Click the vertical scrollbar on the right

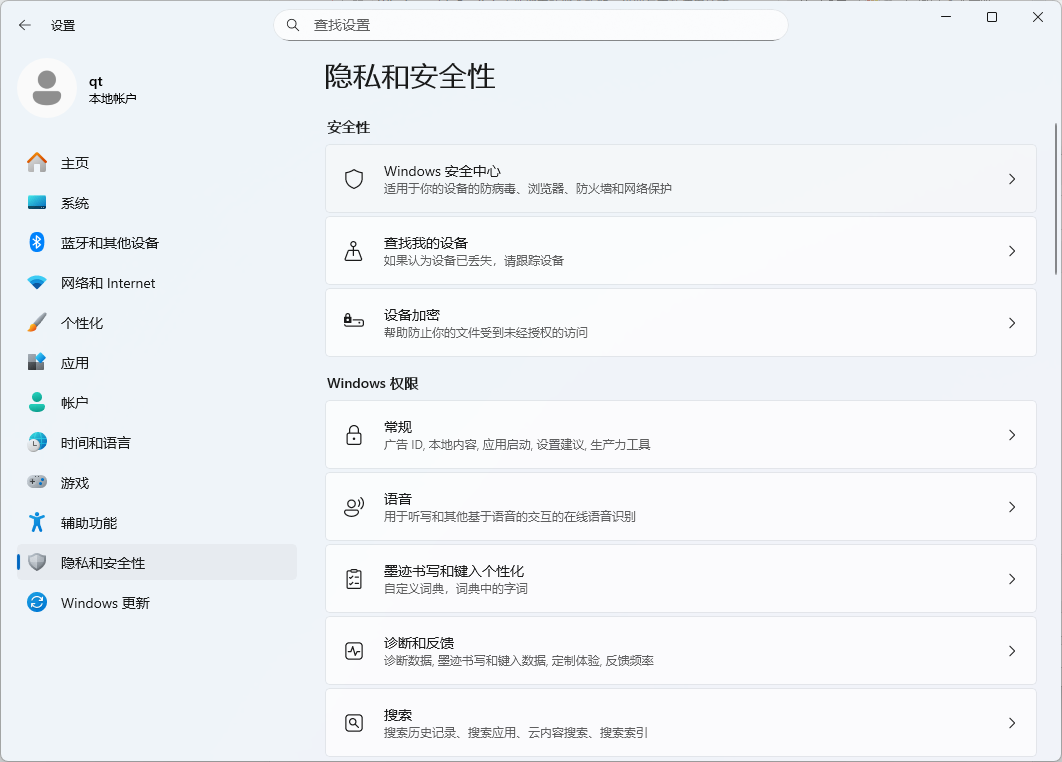[1056, 200]
